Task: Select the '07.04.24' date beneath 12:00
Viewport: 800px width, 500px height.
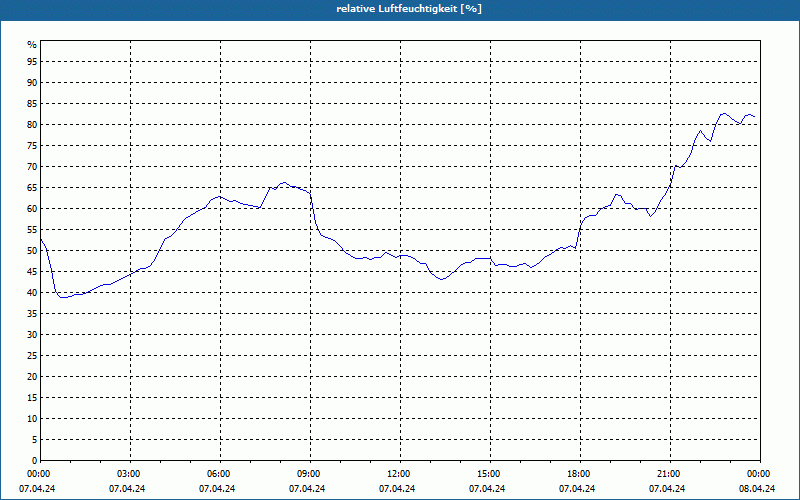Action: pyautogui.click(x=397, y=489)
